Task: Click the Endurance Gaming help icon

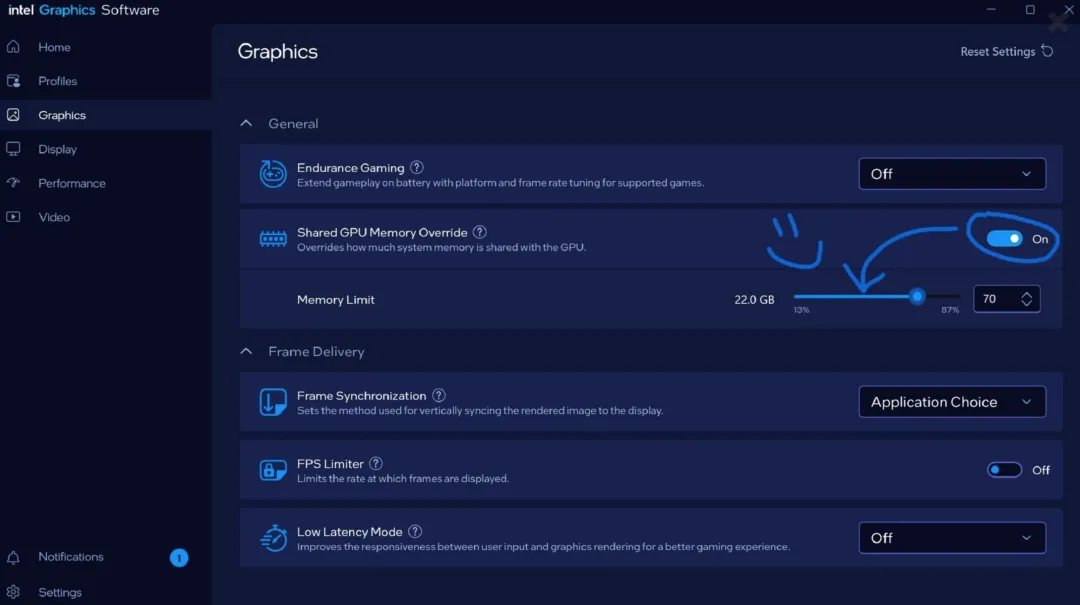Action: point(417,168)
